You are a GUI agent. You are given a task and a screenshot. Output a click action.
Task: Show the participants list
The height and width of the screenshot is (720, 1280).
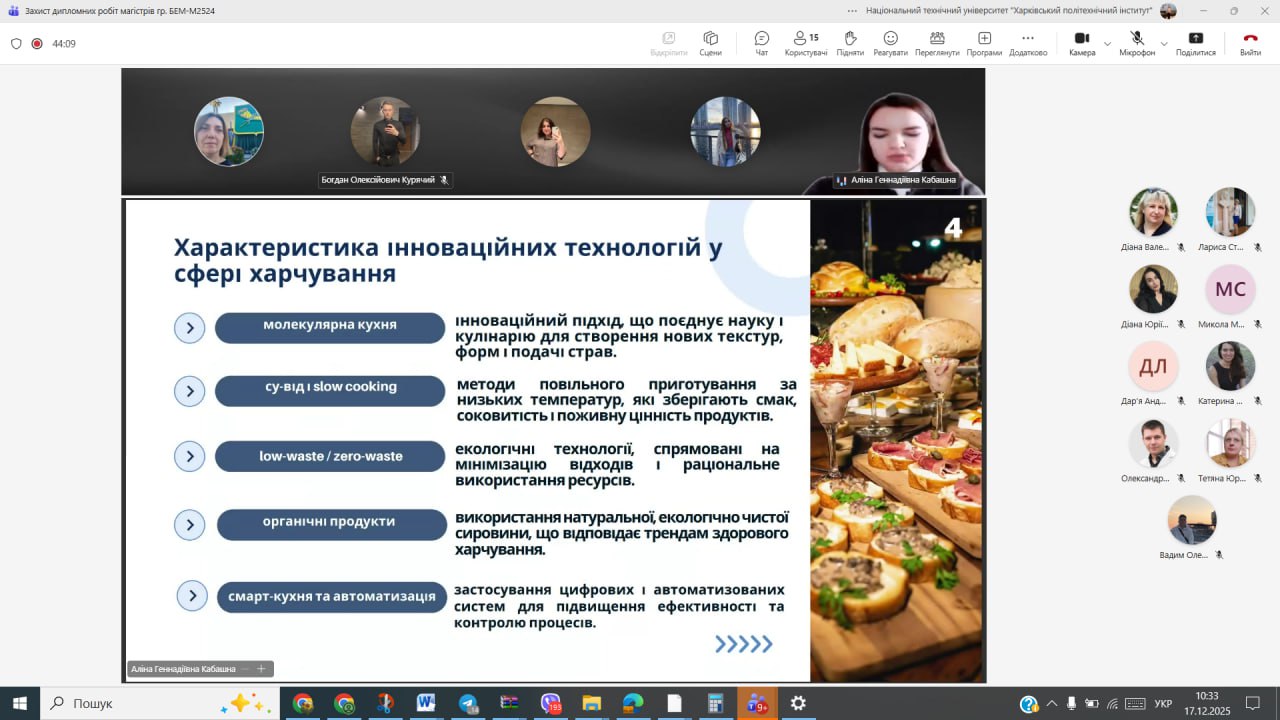tap(805, 43)
